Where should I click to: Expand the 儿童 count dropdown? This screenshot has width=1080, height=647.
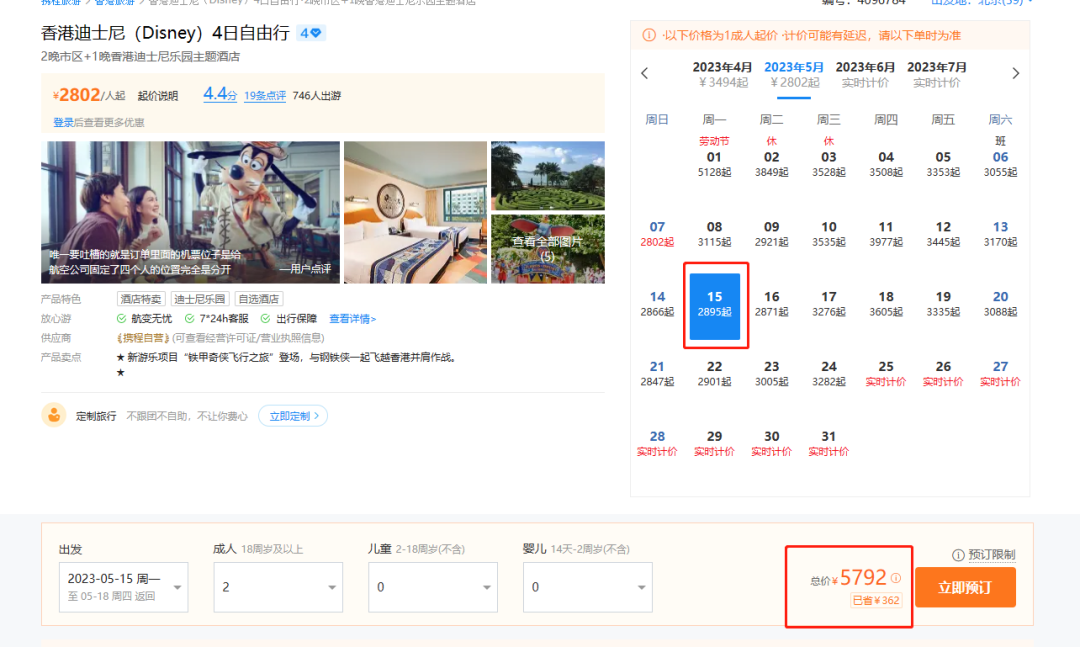(432, 587)
